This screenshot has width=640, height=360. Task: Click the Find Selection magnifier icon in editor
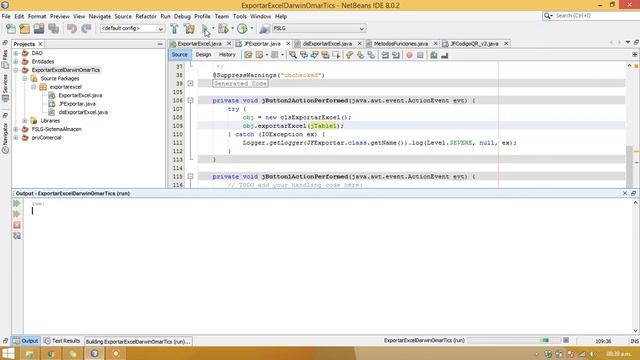point(293,55)
